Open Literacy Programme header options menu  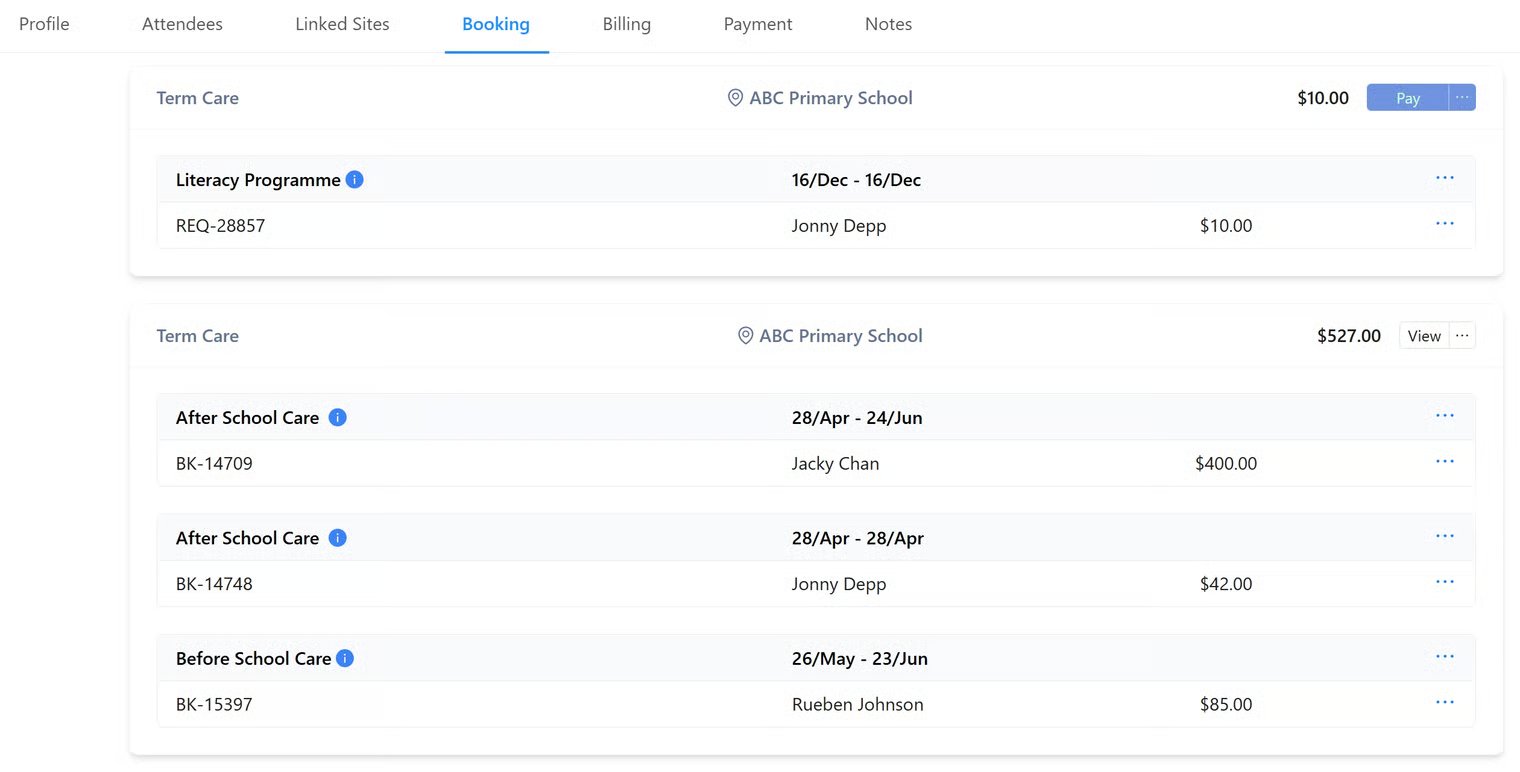[1444, 178]
